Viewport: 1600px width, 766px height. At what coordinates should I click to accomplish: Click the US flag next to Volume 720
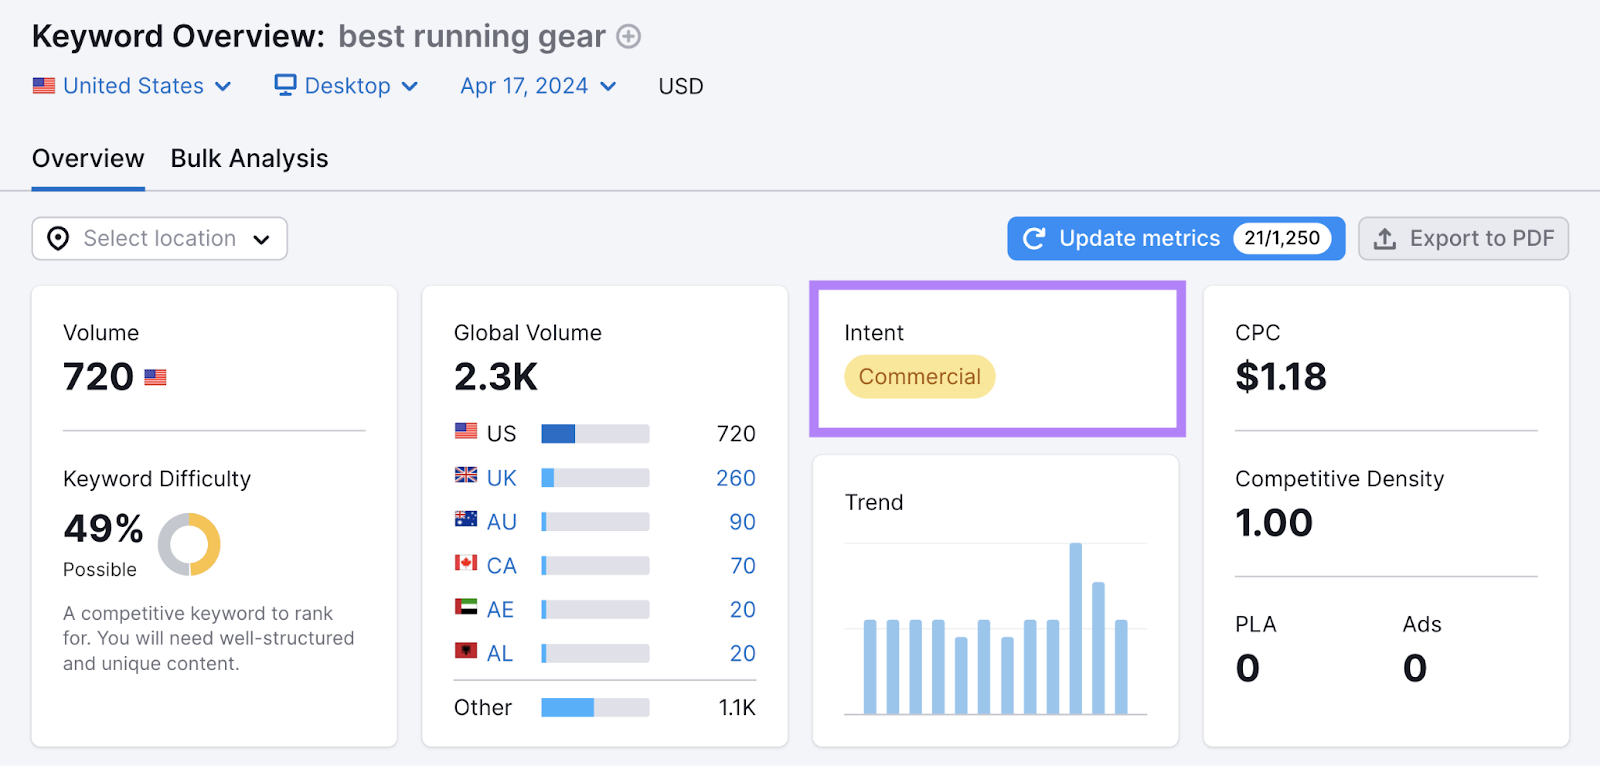(155, 378)
